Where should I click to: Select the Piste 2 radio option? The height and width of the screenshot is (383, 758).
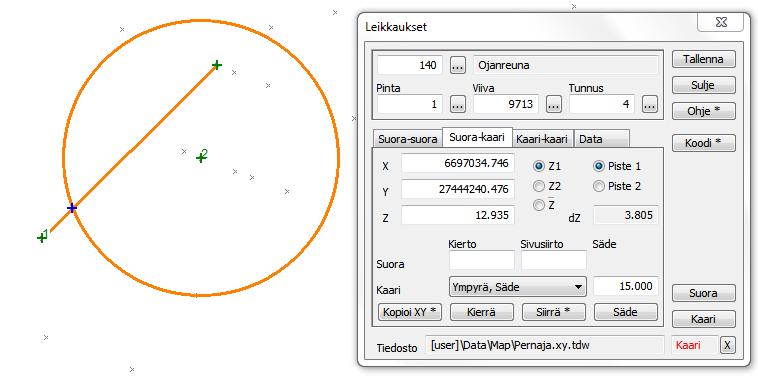click(599, 186)
